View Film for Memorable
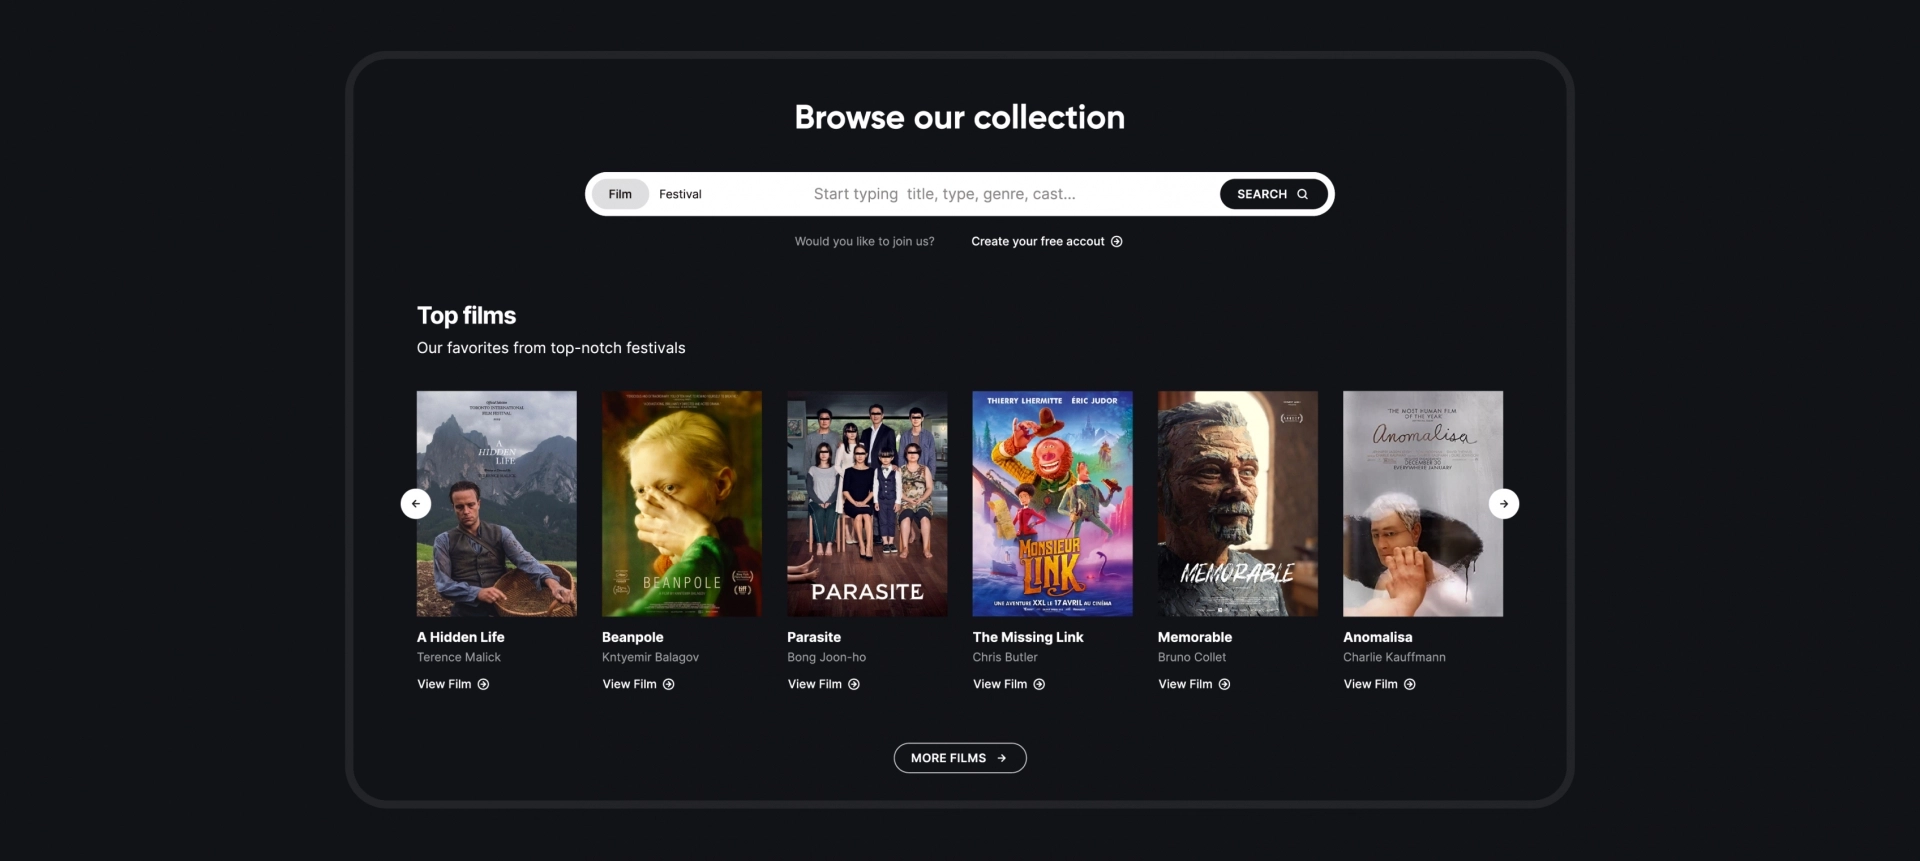The height and width of the screenshot is (861, 1920). point(1194,685)
